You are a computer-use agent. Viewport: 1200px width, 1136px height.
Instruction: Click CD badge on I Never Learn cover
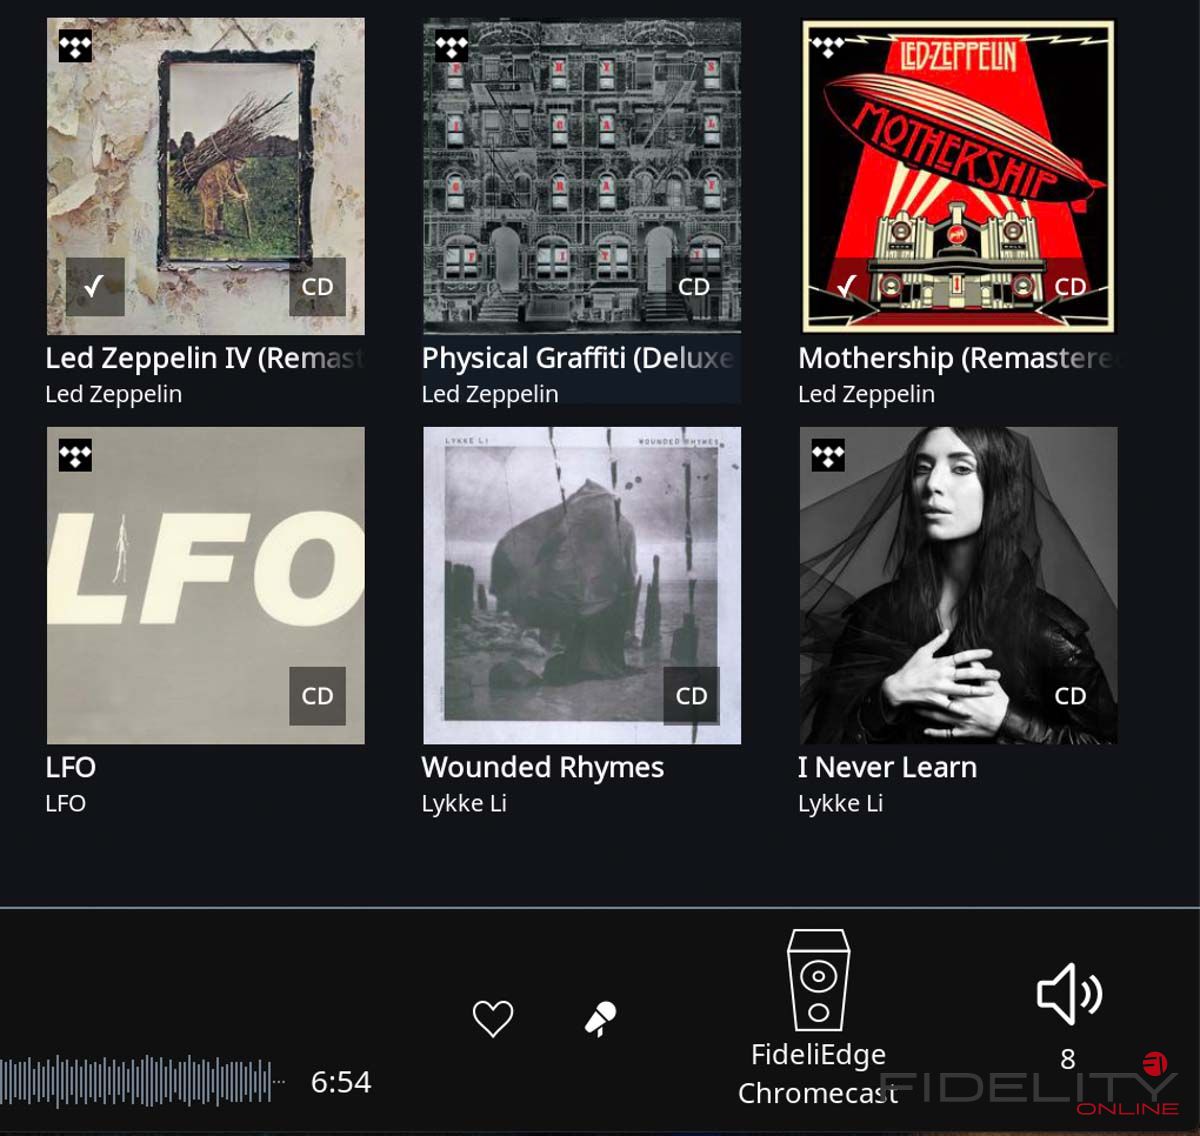(x=1070, y=695)
